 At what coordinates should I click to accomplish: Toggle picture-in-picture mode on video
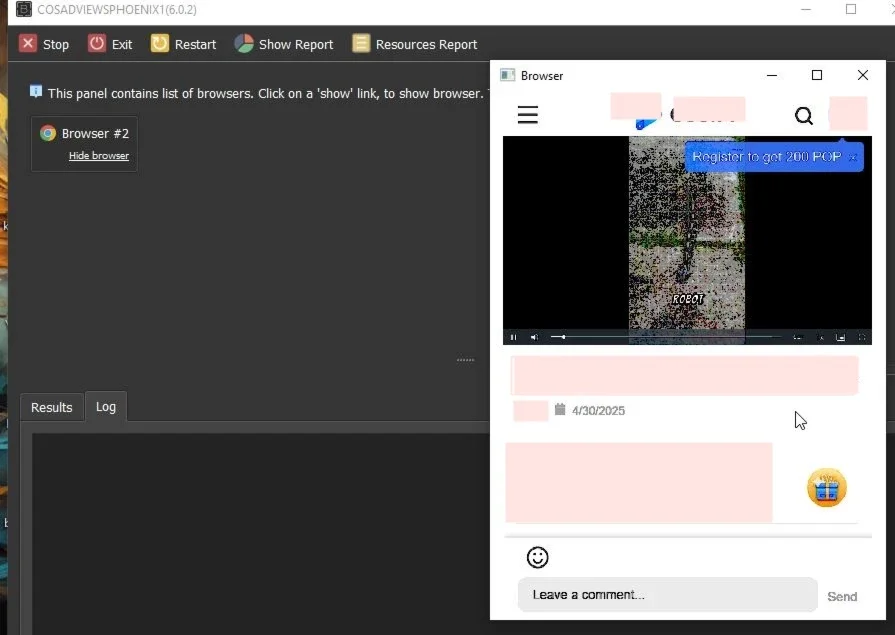tap(840, 337)
